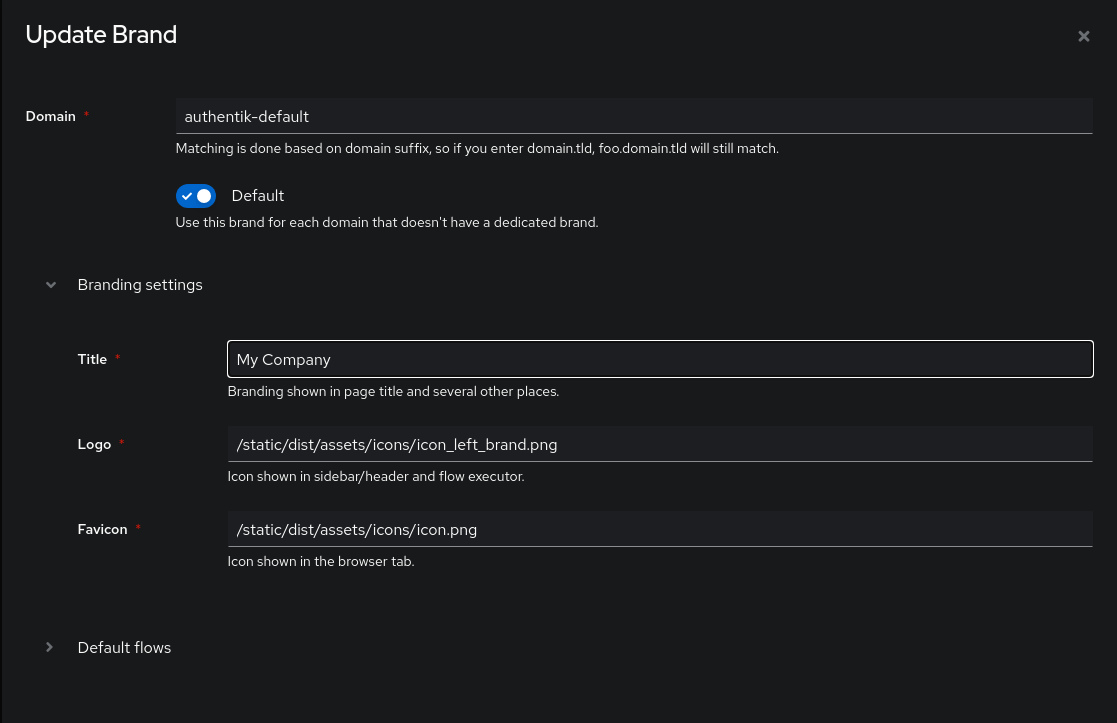Toggle the Default brand switch

[x=196, y=196]
